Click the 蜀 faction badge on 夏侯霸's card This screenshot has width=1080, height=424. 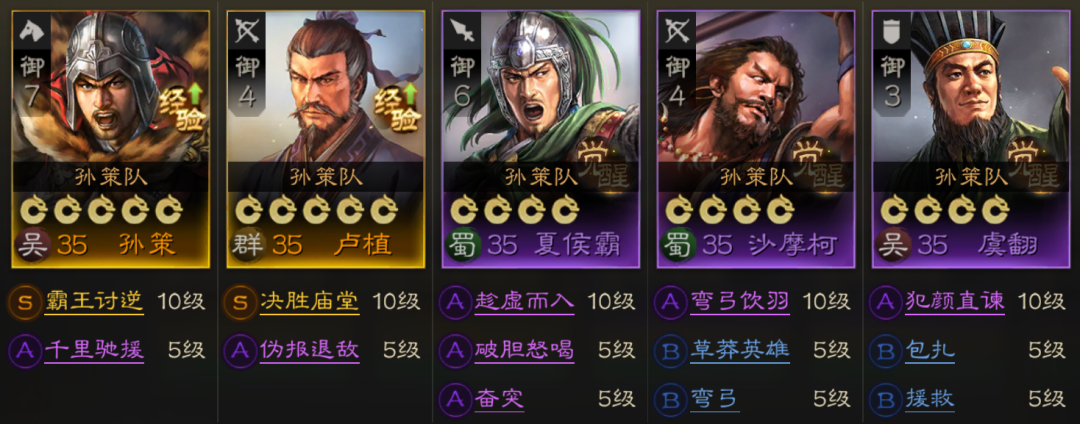click(461, 244)
